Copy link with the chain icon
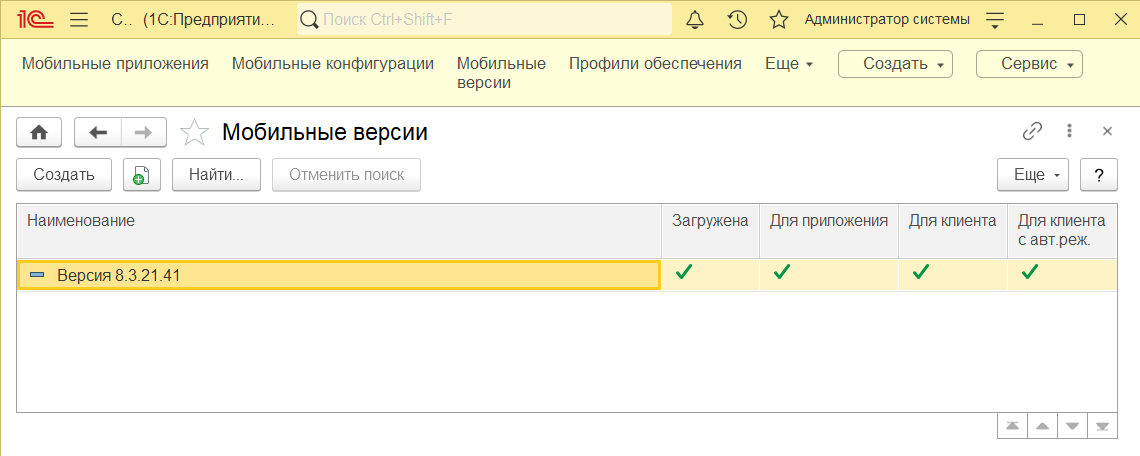This screenshot has height=456, width=1140. click(x=1032, y=131)
